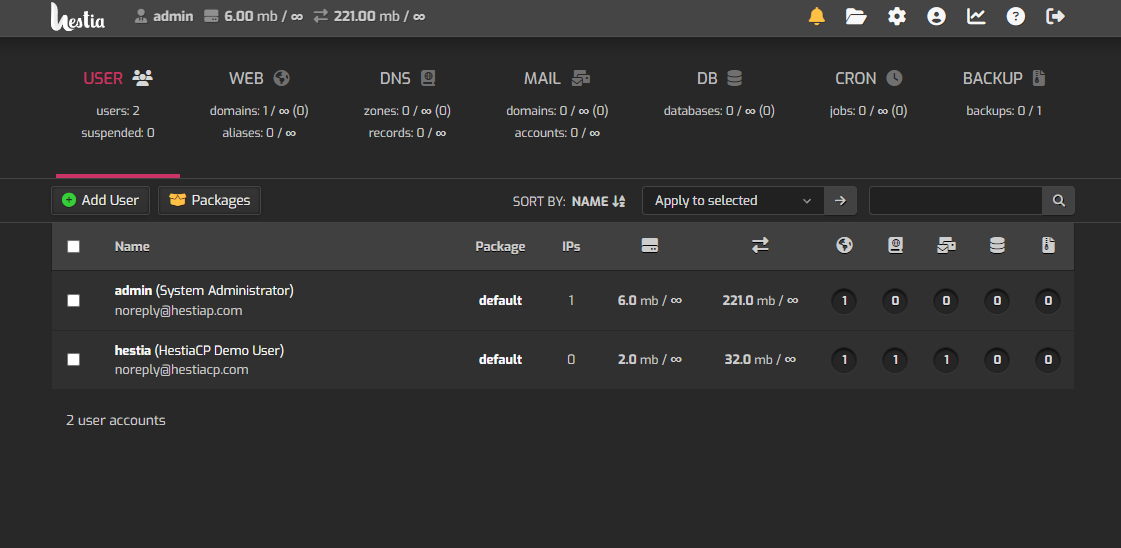1121x548 pixels.
Task: Click admin row web domains count badge
Action: pyautogui.click(x=844, y=301)
